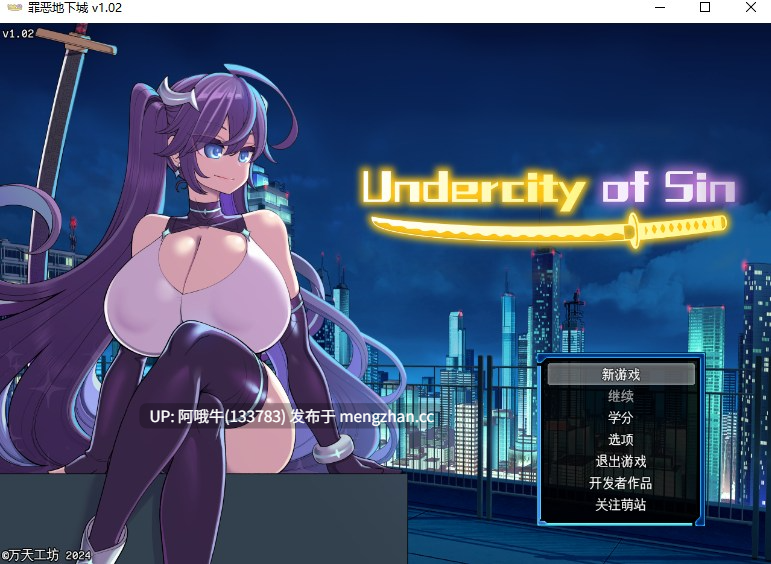This screenshot has height=564, width=771.
Task: Choose 退出游戏 to quit the game
Action: click(621, 461)
